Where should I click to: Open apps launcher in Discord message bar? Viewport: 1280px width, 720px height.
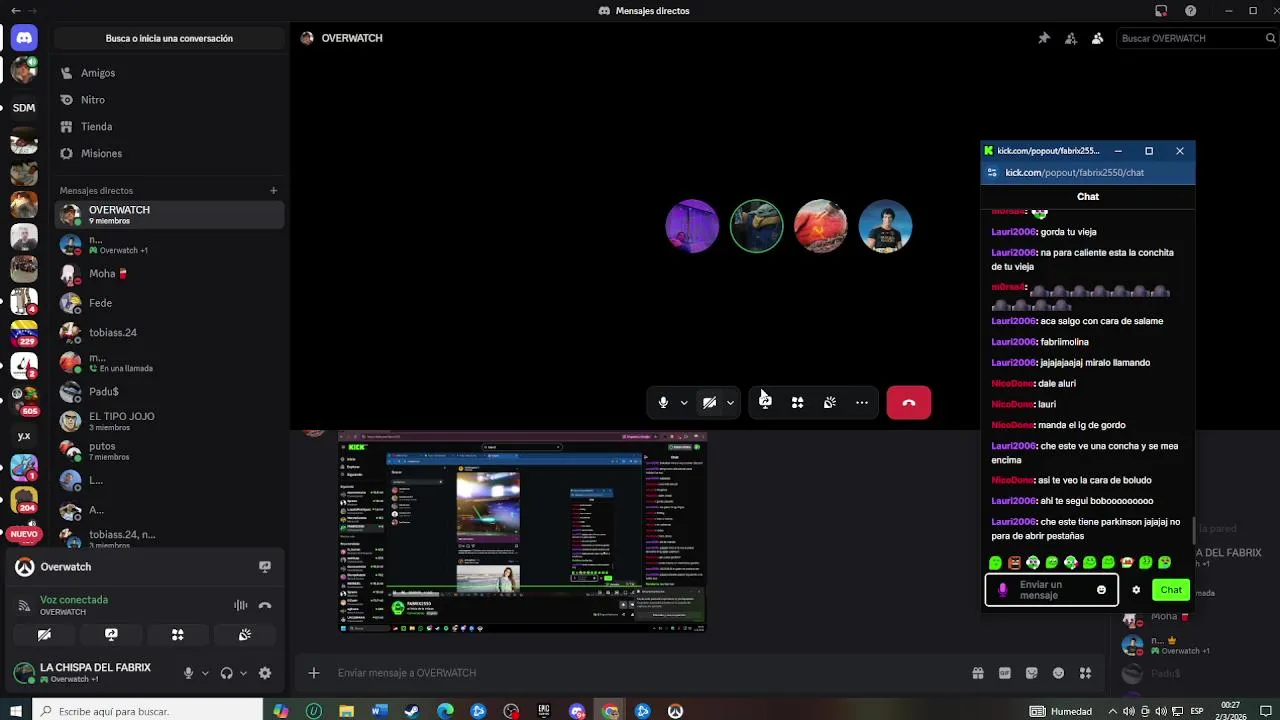1086,673
